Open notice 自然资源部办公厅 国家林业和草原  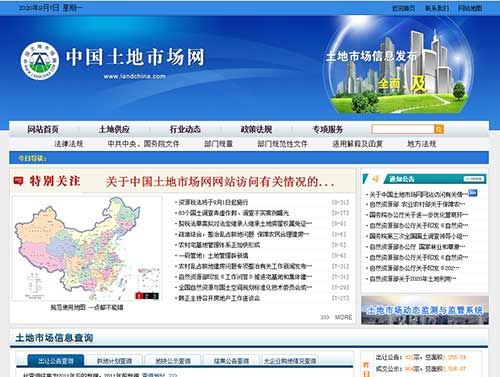pyautogui.click(x=417, y=247)
